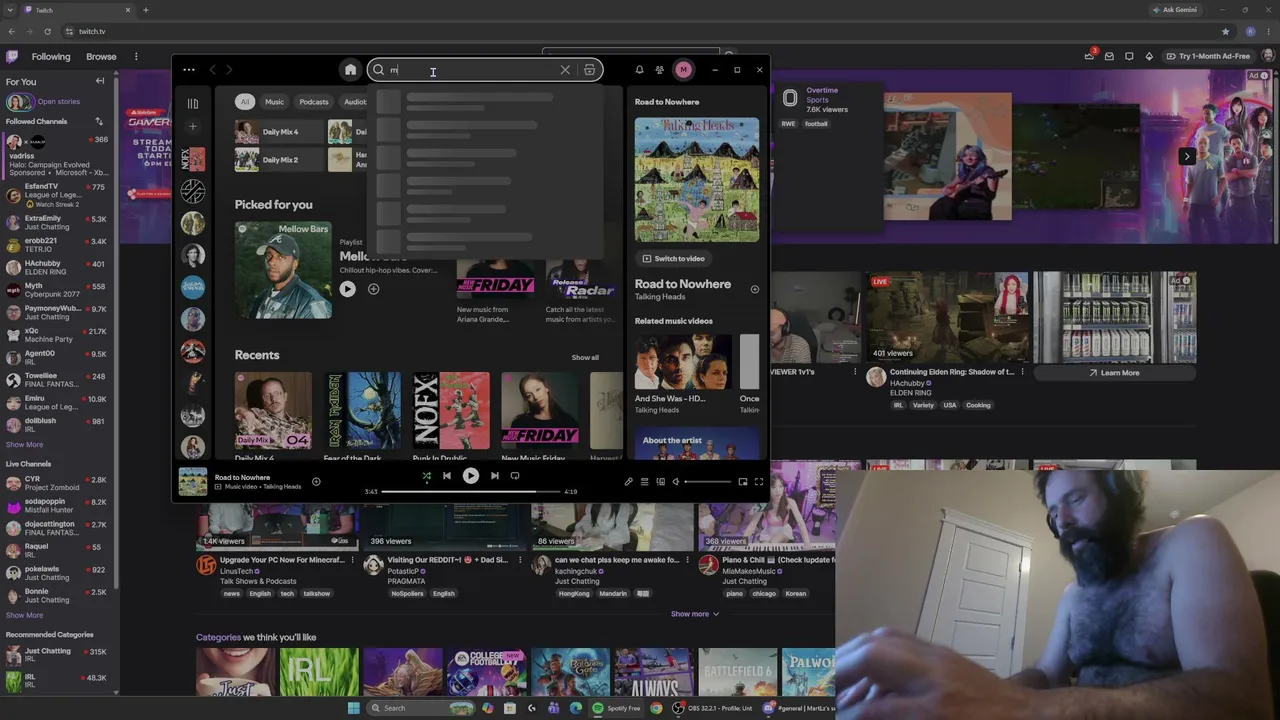Viewport: 1280px width, 720px height.
Task: Open Mellow Bars cover art
Action: click(x=283, y=270)
